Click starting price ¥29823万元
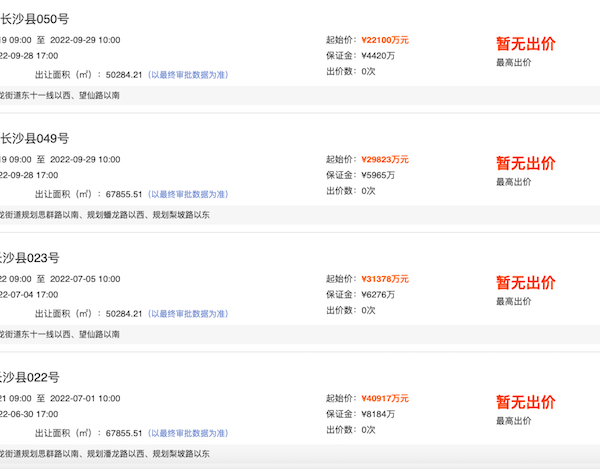The image size is (600, 469). (x=385, y=159)
